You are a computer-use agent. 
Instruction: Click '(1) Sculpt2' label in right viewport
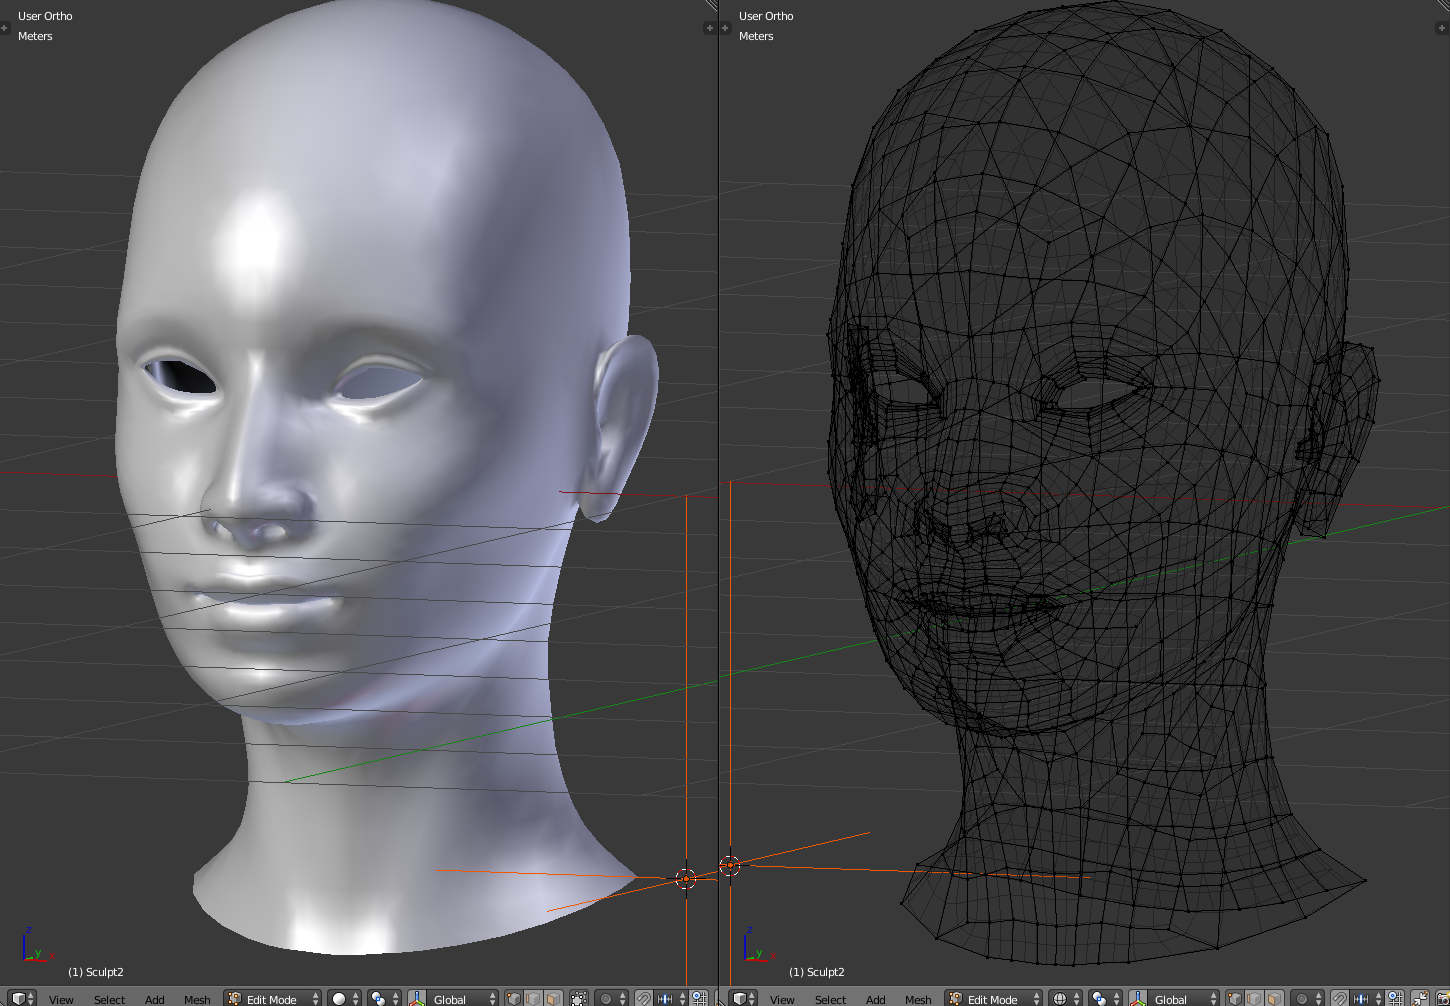tap(817, 972)
